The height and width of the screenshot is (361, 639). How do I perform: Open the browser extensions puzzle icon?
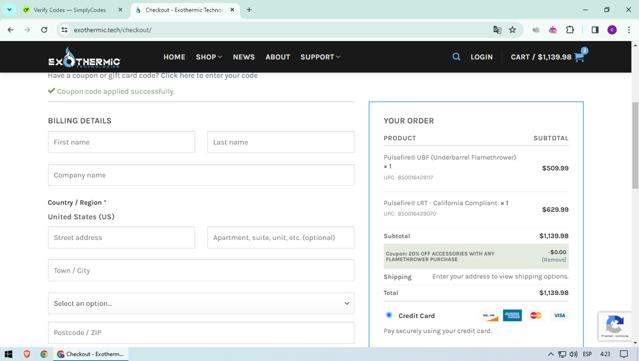570,30
